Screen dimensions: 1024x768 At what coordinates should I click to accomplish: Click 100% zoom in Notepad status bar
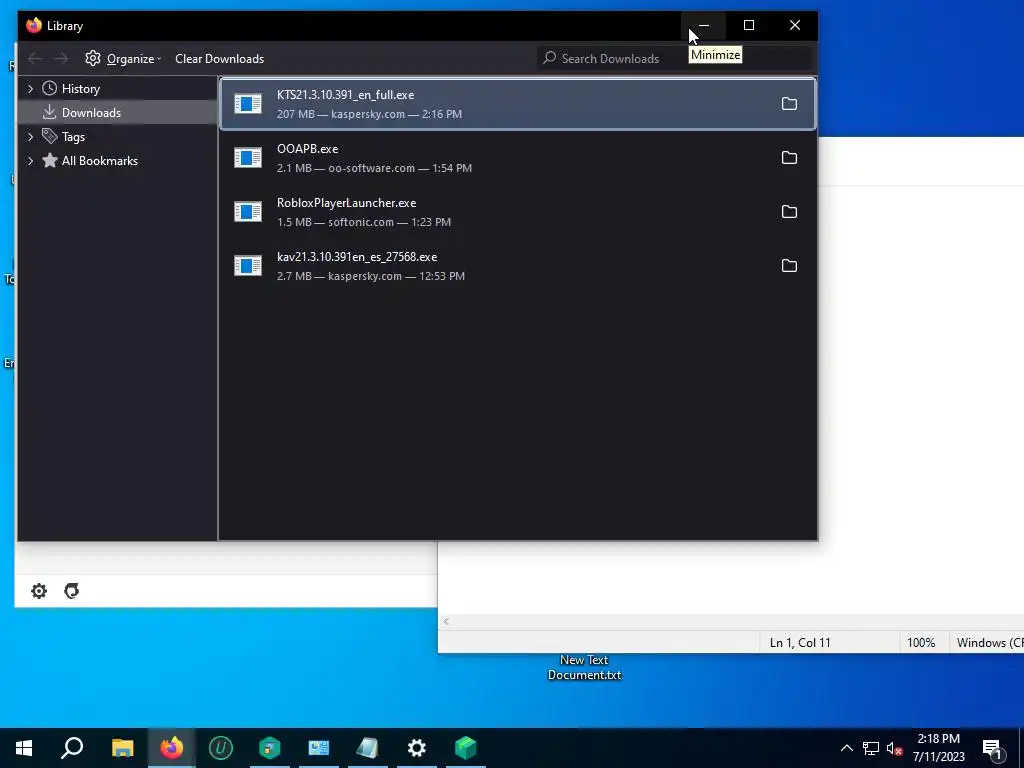pyautogui.click(x=921, y=643)
